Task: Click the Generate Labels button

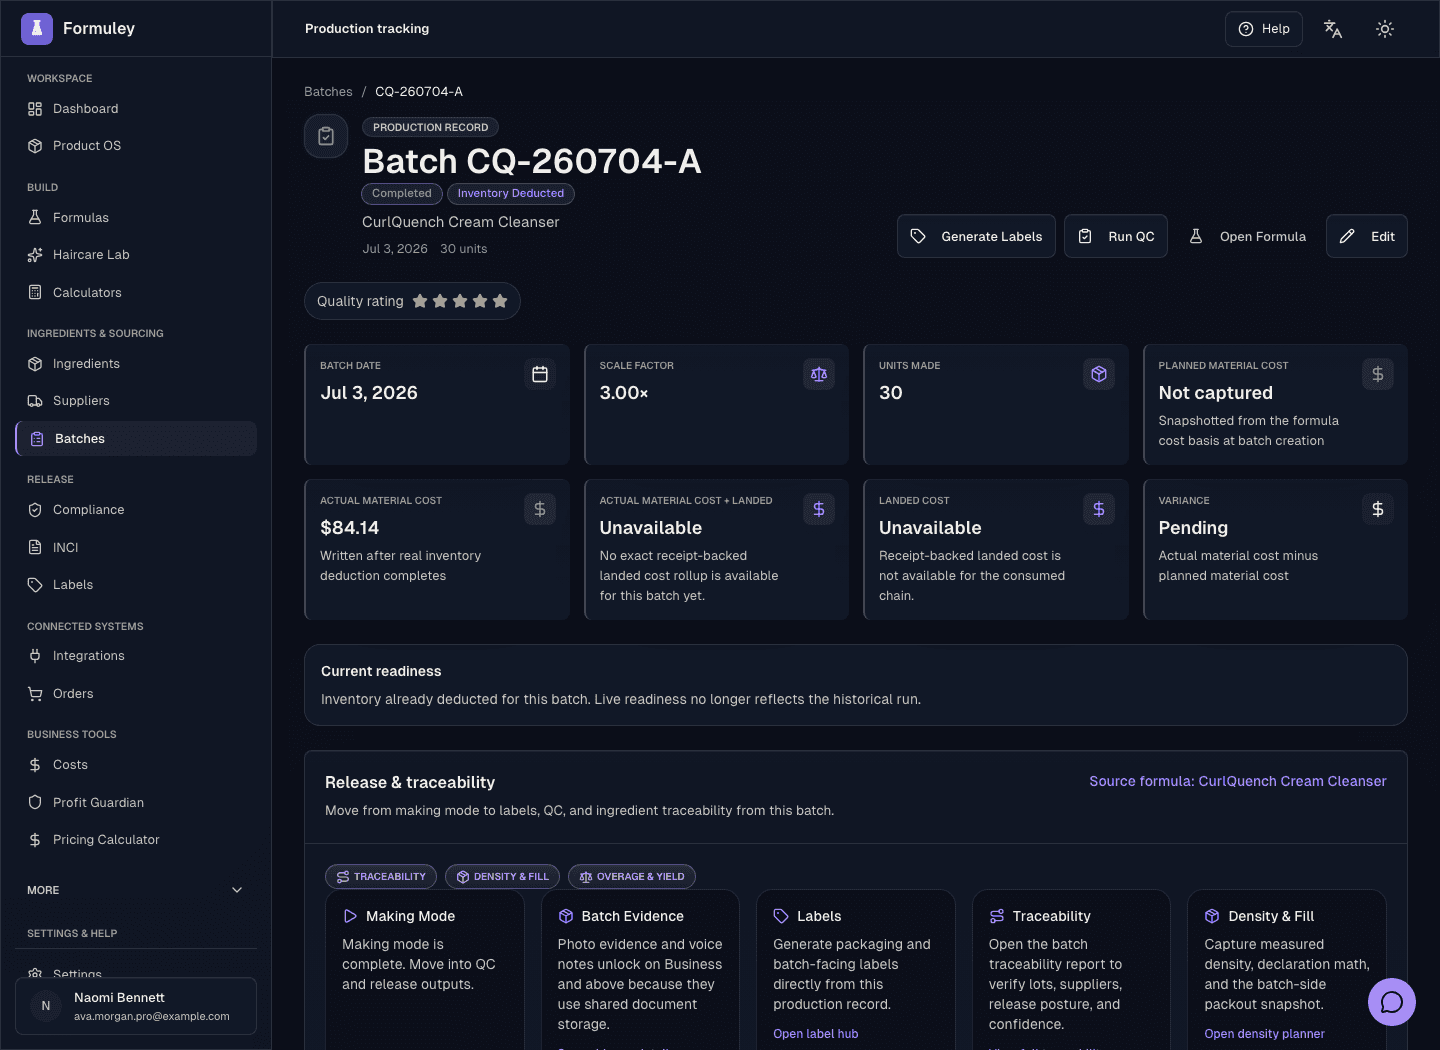Action: [976, 236]
